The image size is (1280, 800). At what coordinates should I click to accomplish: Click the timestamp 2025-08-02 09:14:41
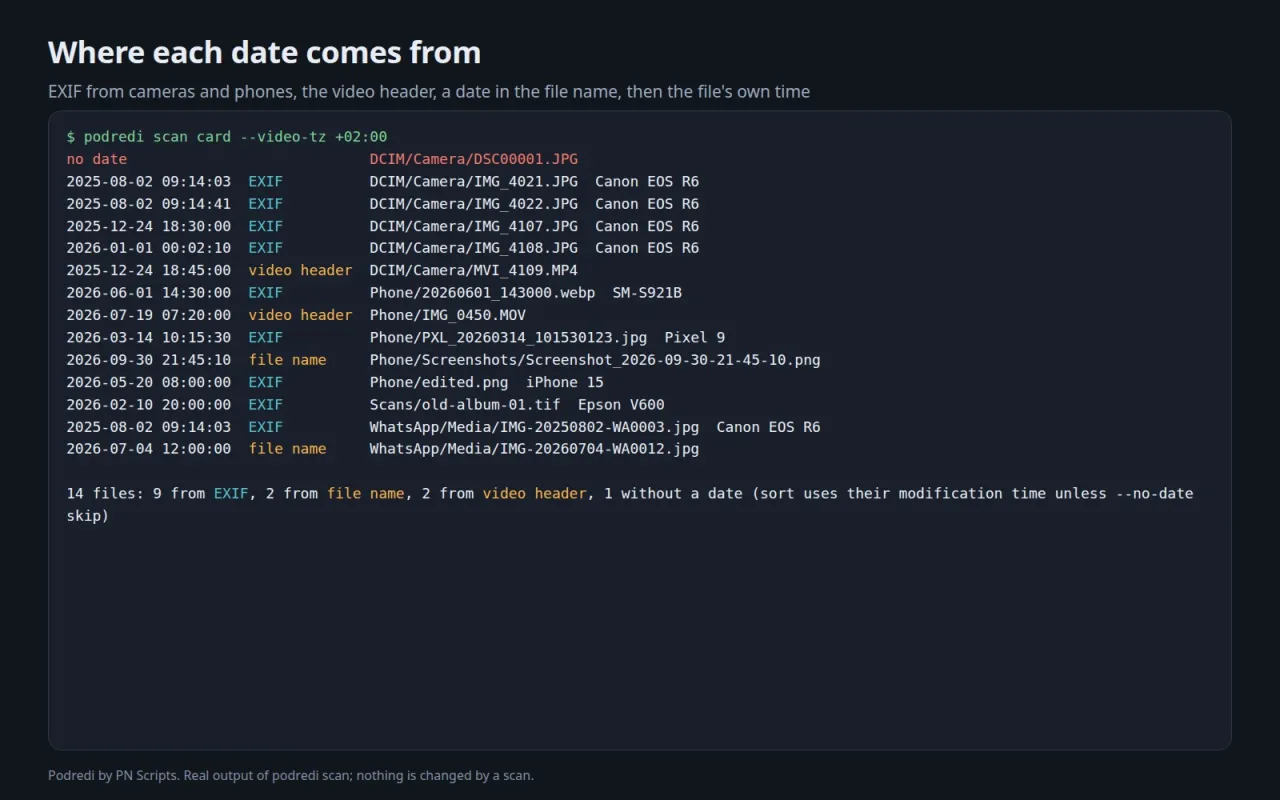point(149,203)
